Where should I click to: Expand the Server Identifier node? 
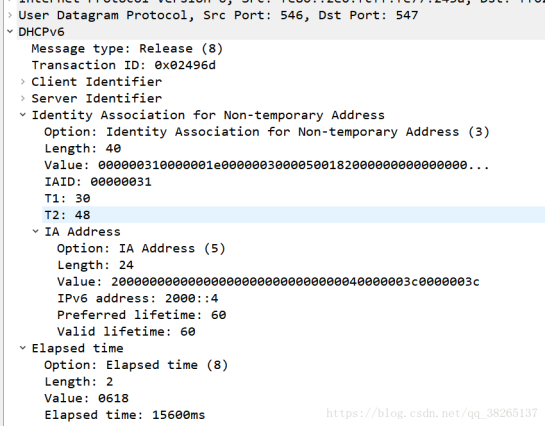[23, 98]
